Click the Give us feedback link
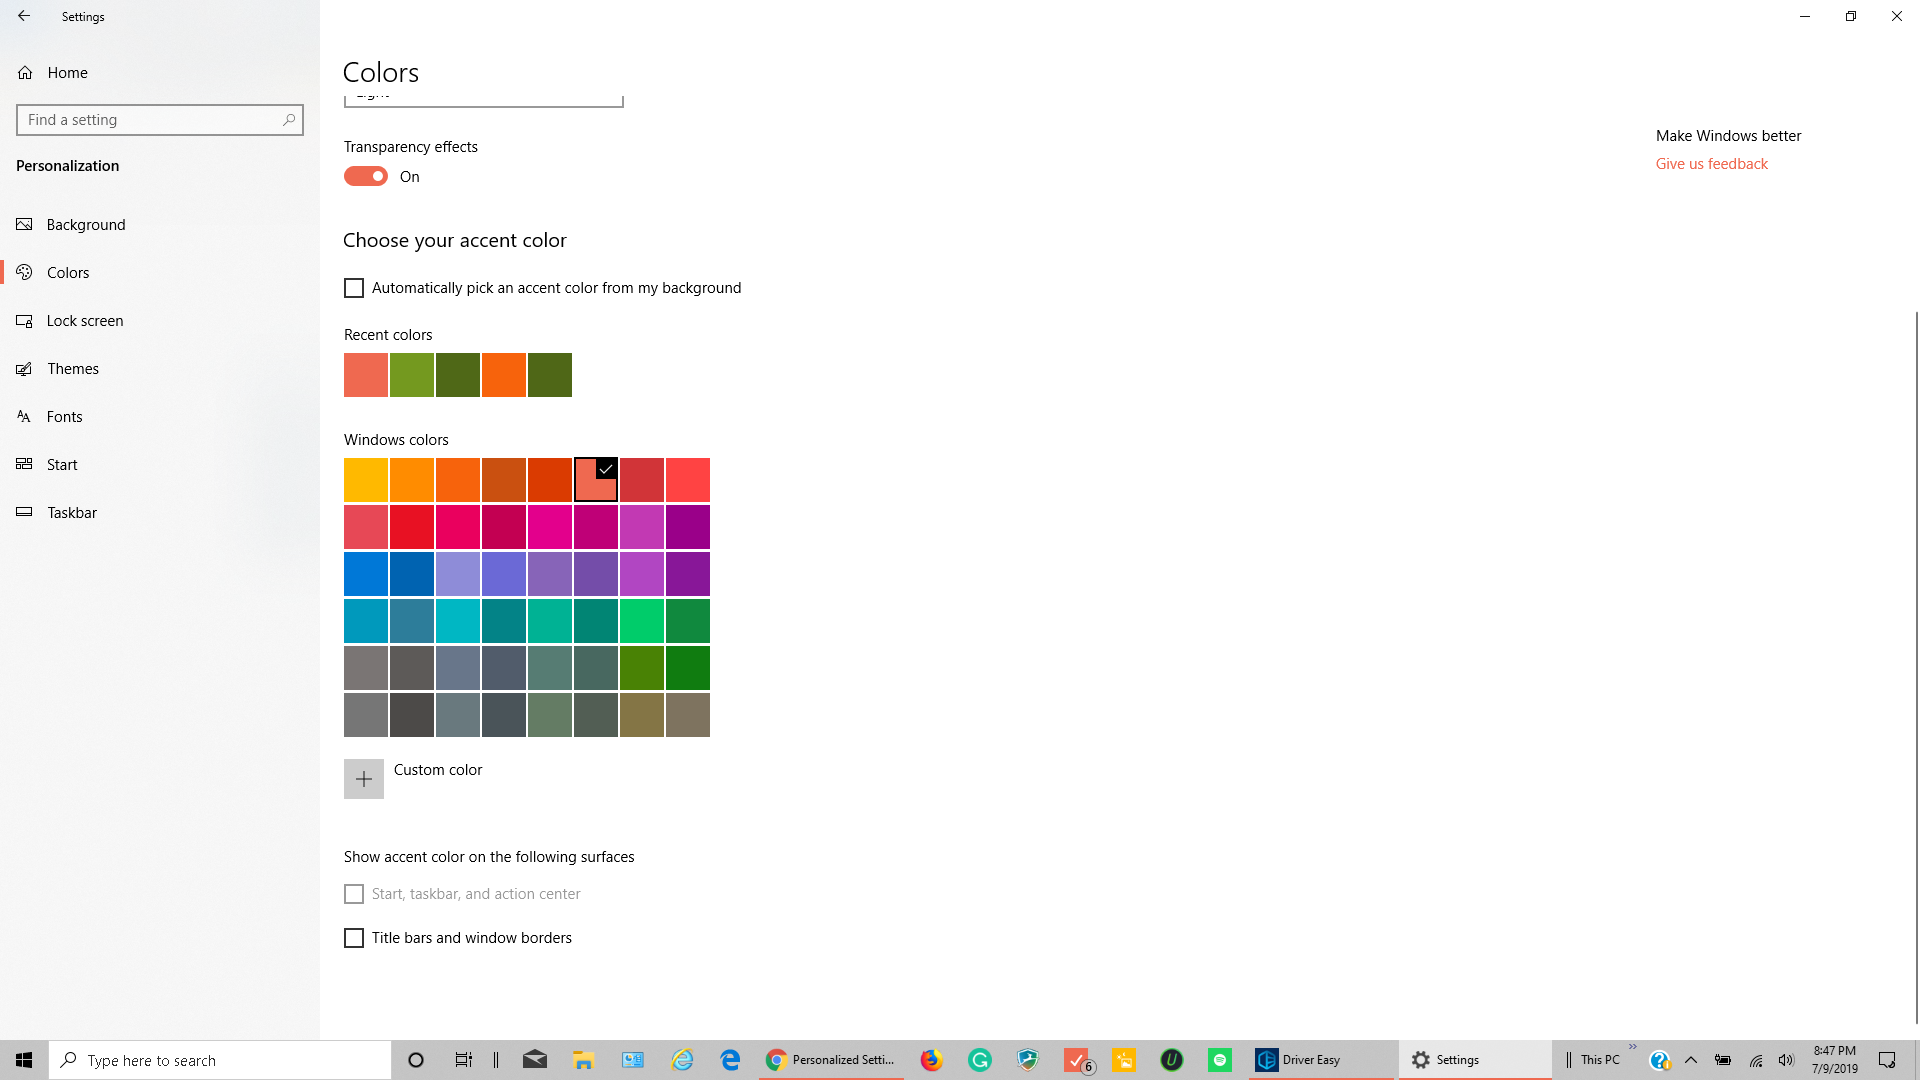 [x=1711, y=163]
